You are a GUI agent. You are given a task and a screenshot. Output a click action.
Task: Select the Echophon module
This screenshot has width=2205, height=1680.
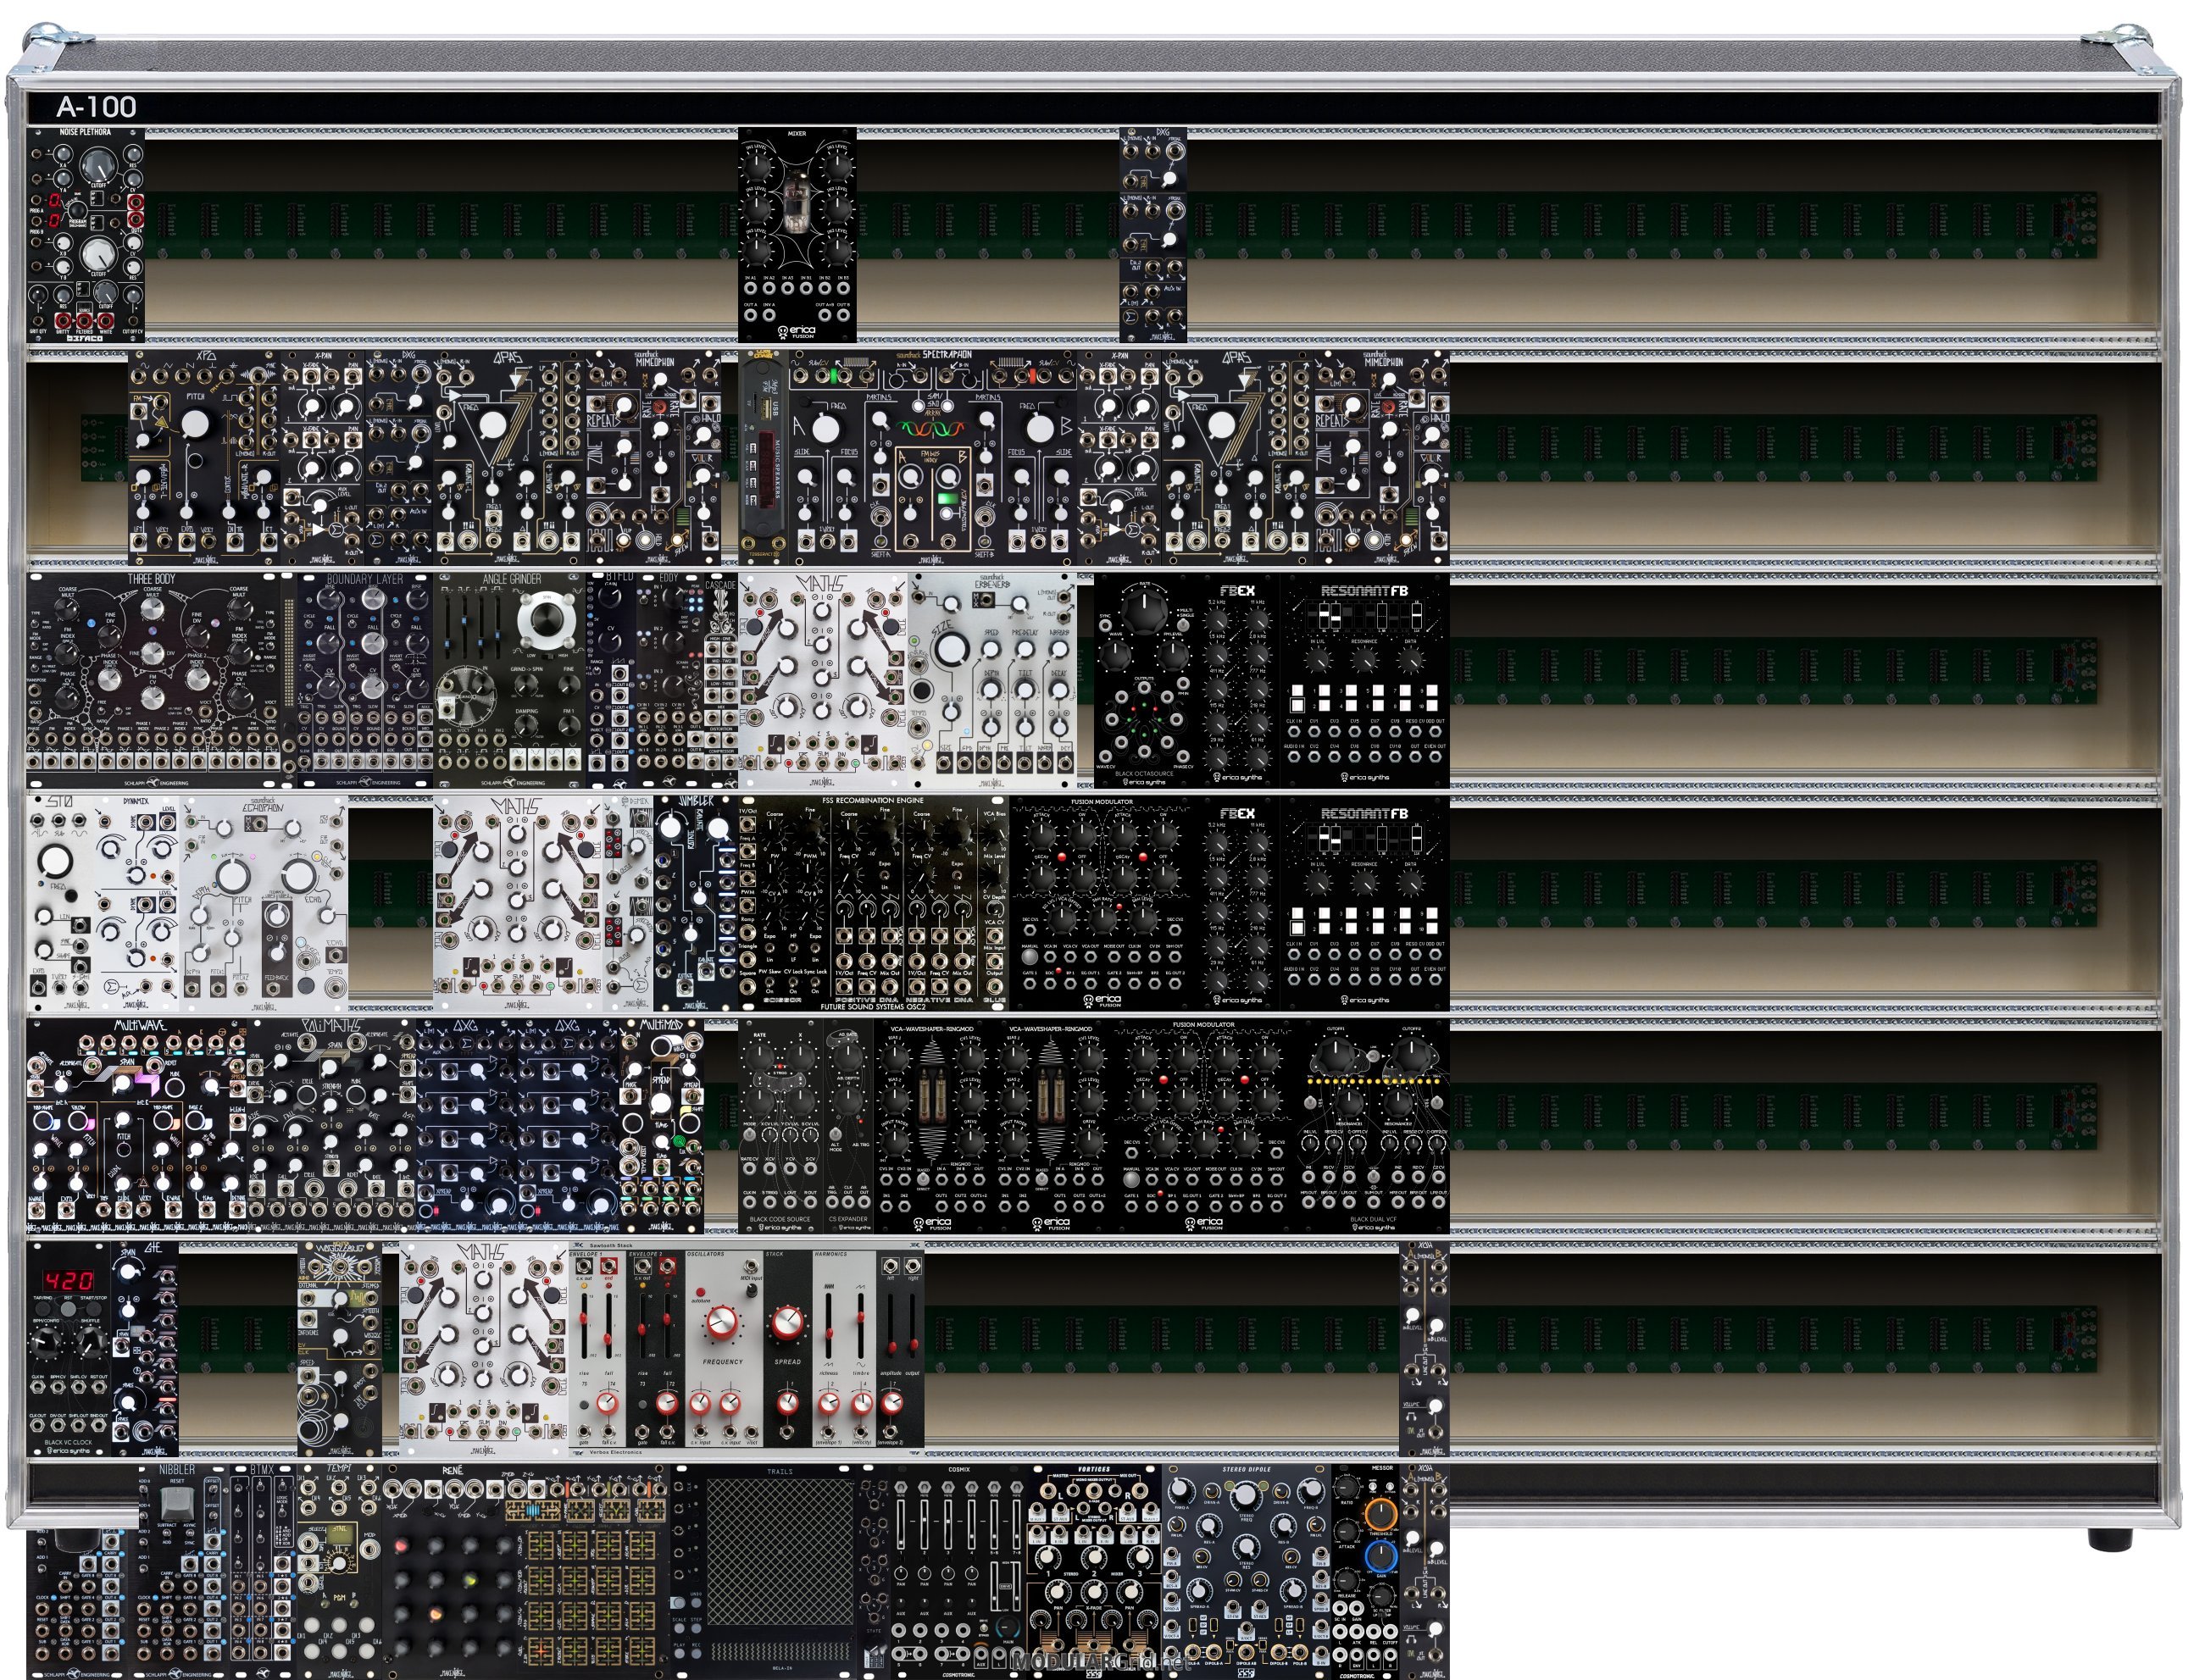point(264,904)
